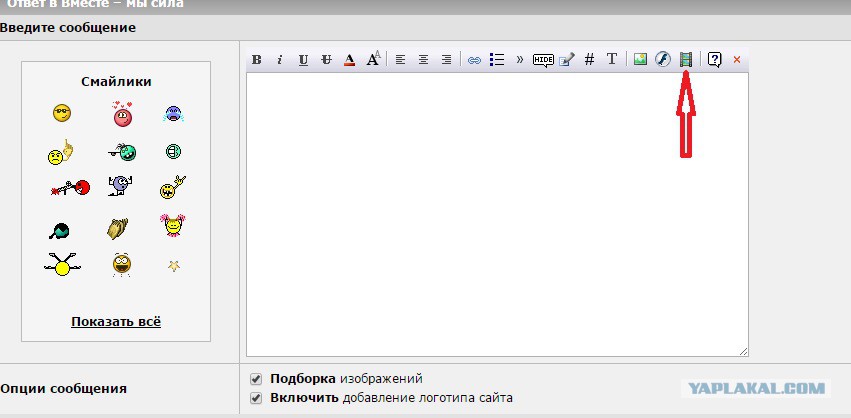
Task: Center-align the text
Action: coord(423,60)
